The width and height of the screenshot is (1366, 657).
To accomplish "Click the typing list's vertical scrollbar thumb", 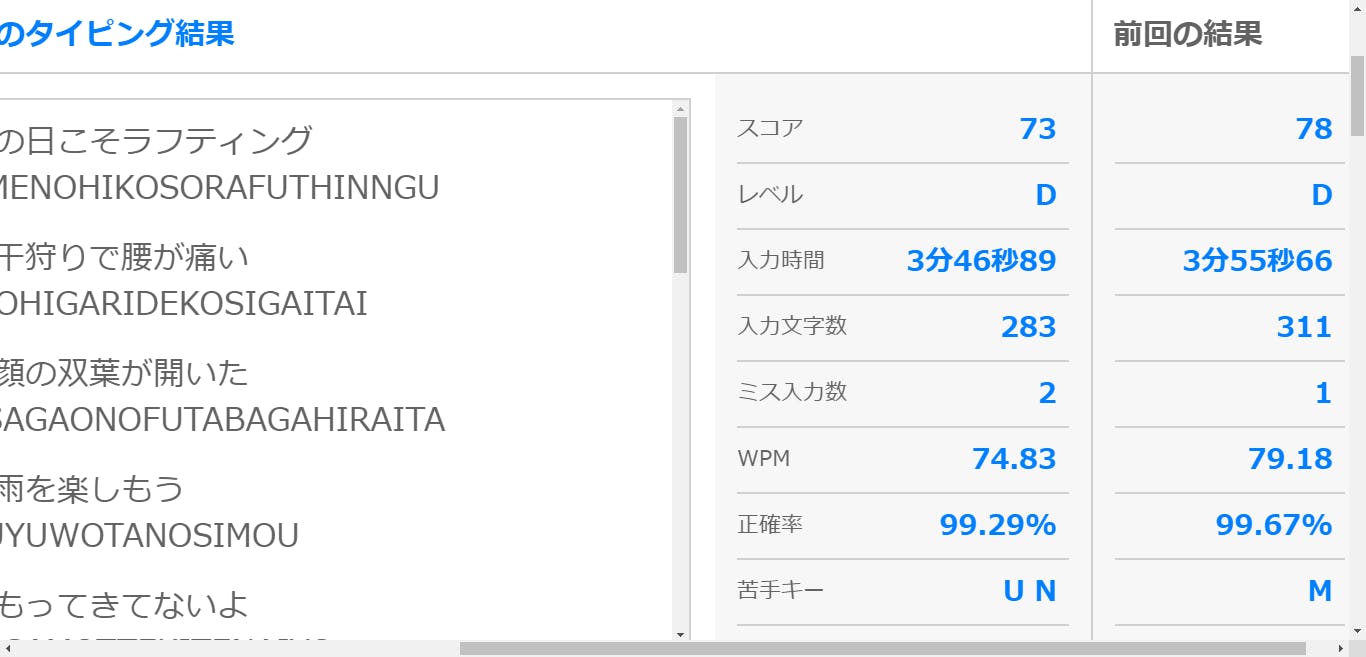I will point(681,195).
